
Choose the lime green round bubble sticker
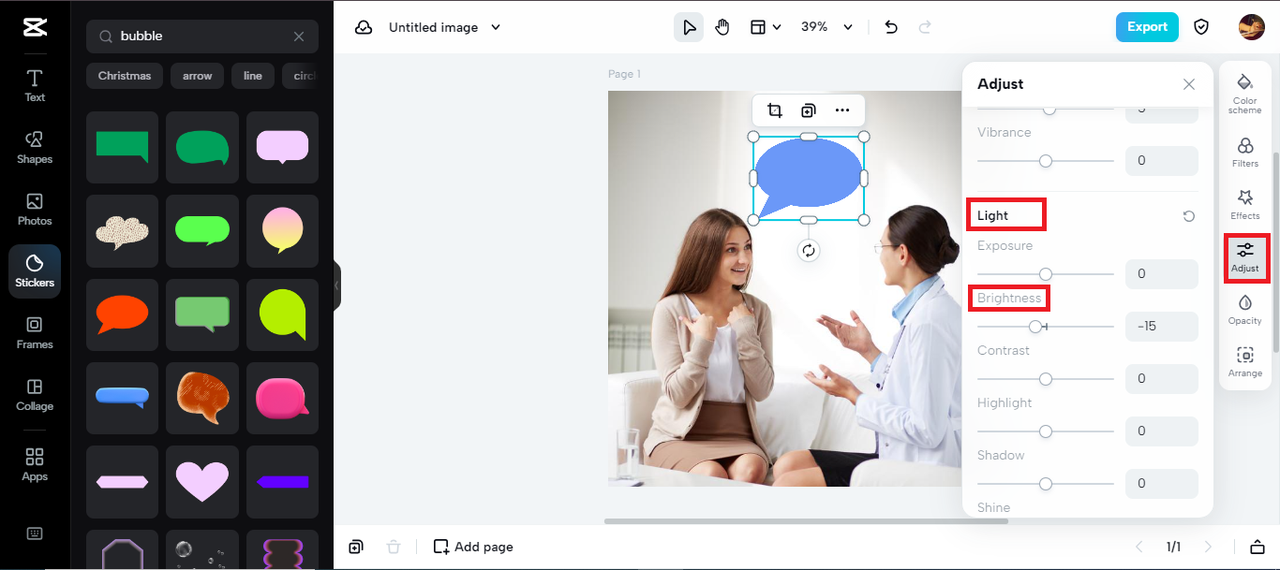(x=282, y=315)
